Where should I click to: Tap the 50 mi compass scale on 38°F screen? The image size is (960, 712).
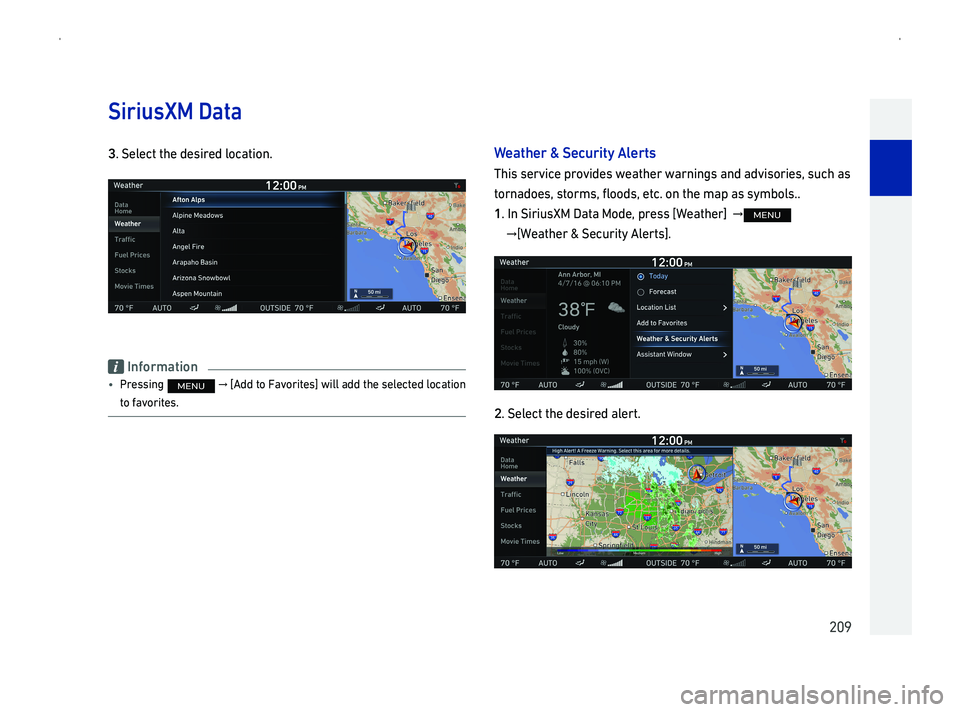pyautogui.click(x=757, y=370)
